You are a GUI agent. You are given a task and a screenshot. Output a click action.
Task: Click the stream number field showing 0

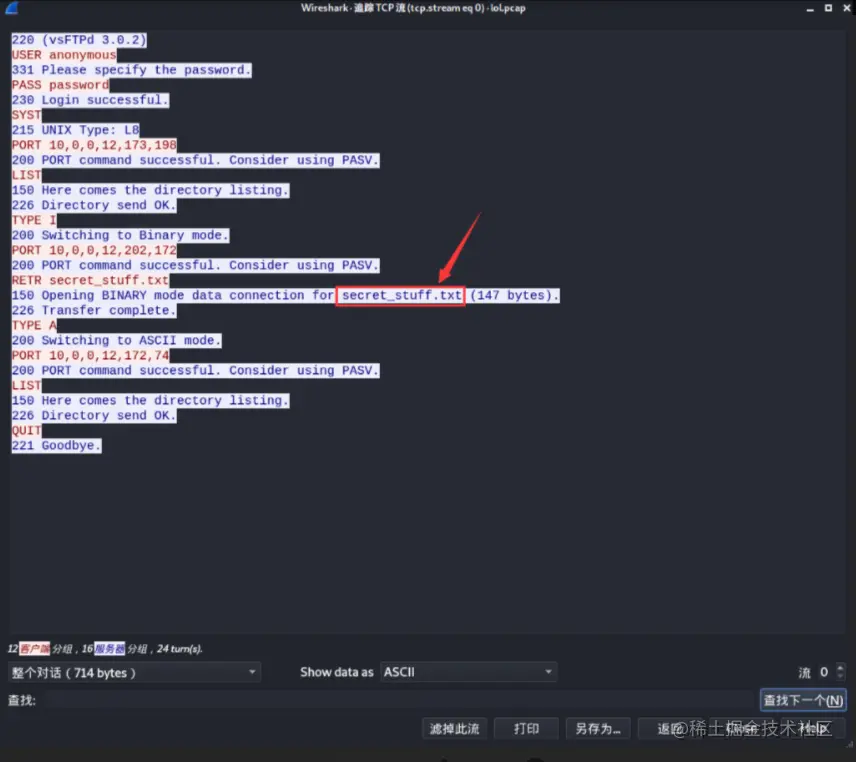coord(824,672)
